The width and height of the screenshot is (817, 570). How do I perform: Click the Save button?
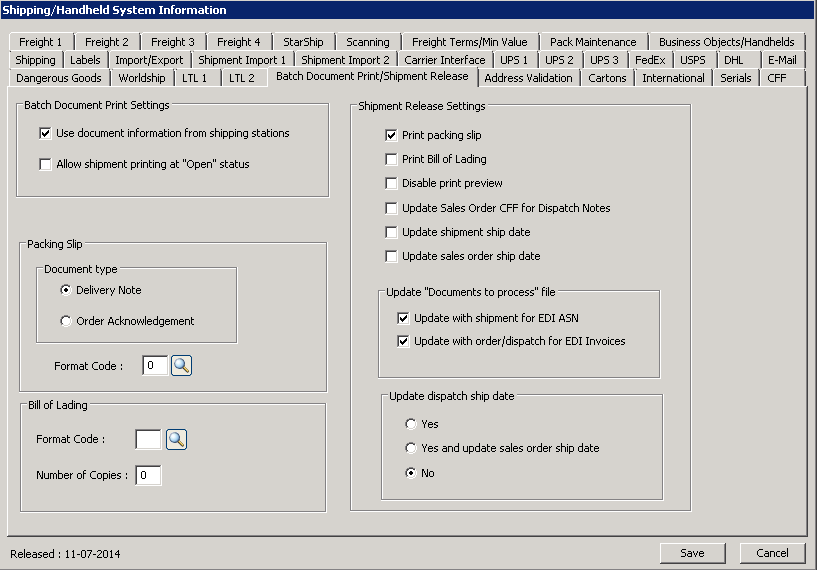692,553
